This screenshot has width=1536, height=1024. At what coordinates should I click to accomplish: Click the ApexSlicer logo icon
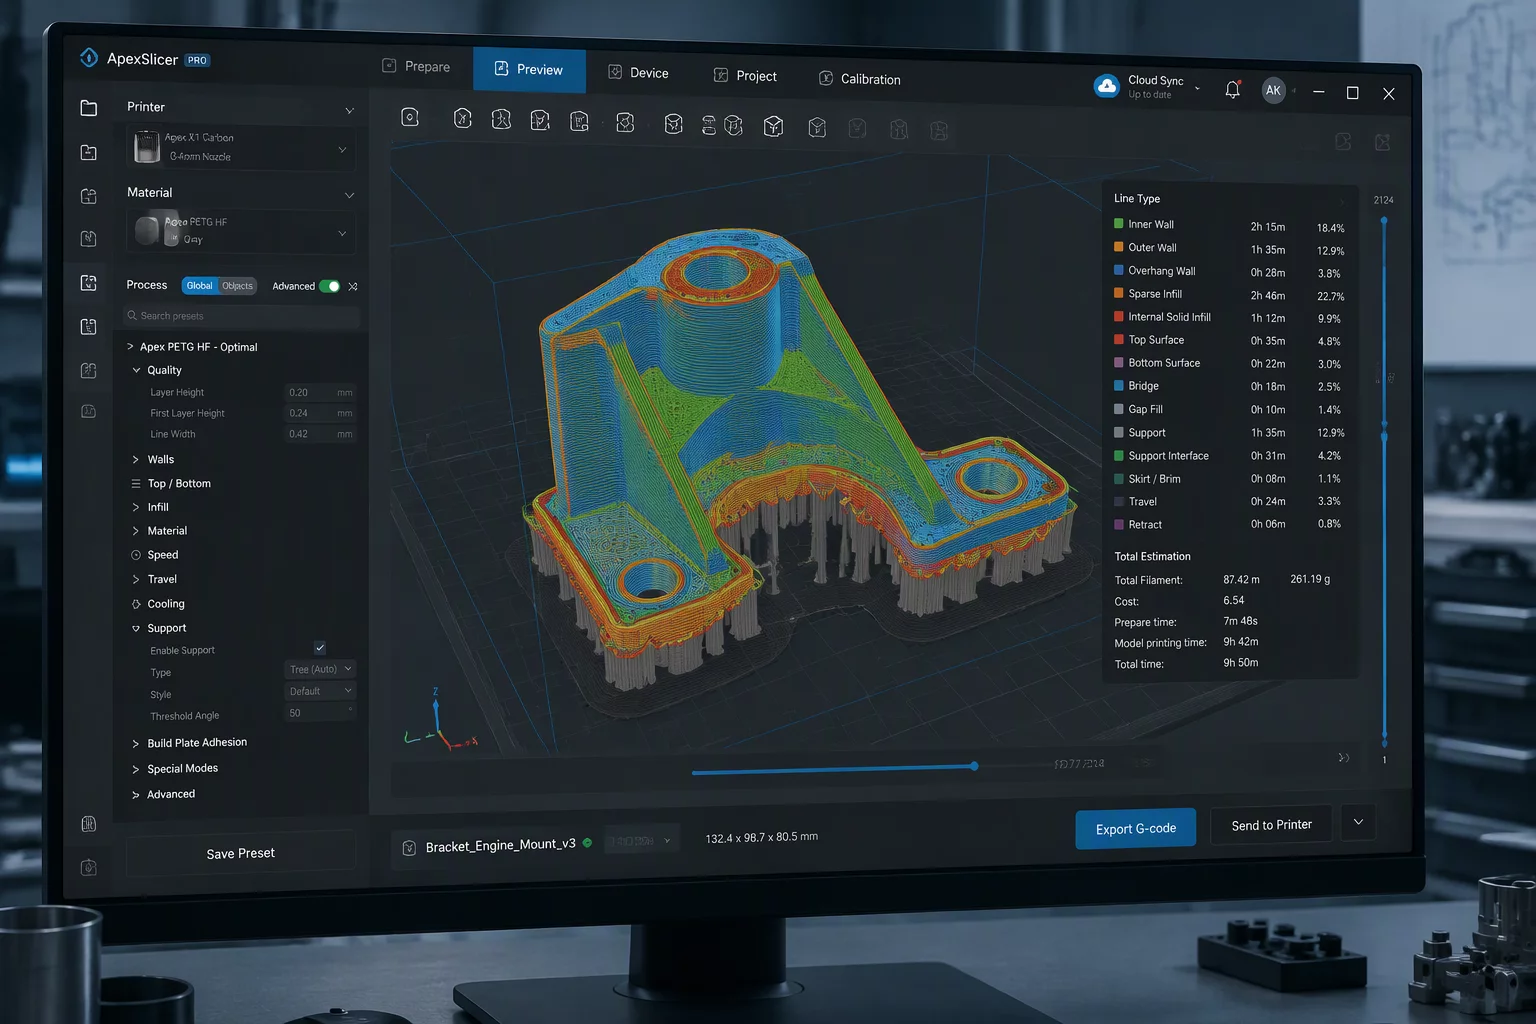[x=89, y=58]
